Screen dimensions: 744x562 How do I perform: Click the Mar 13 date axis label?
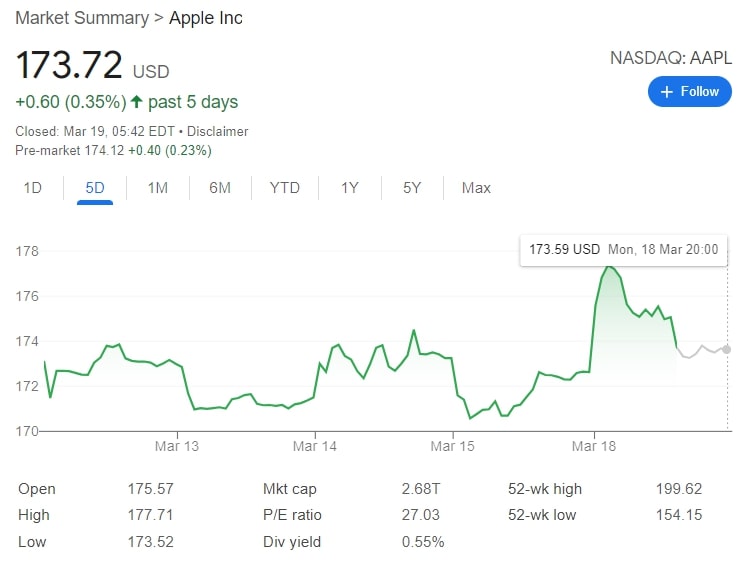(x=176, y=446)
